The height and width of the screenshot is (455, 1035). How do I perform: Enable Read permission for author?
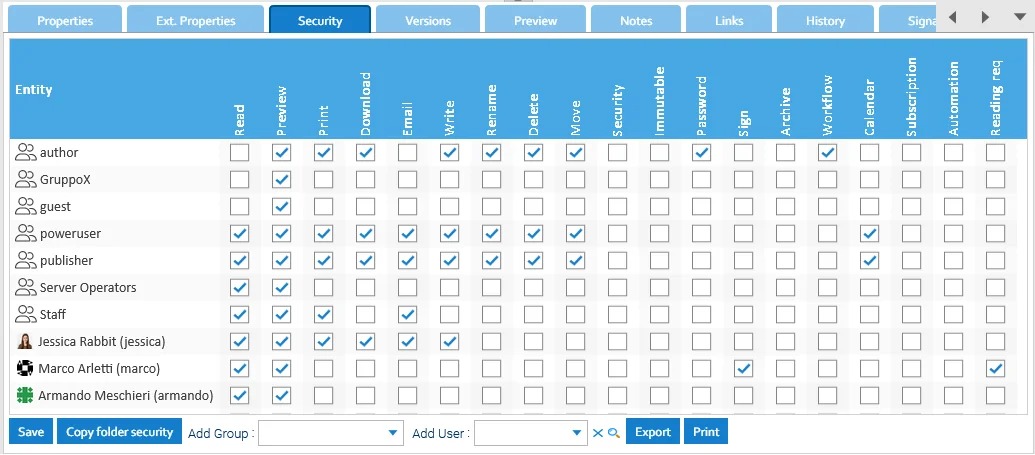point(240,153)
